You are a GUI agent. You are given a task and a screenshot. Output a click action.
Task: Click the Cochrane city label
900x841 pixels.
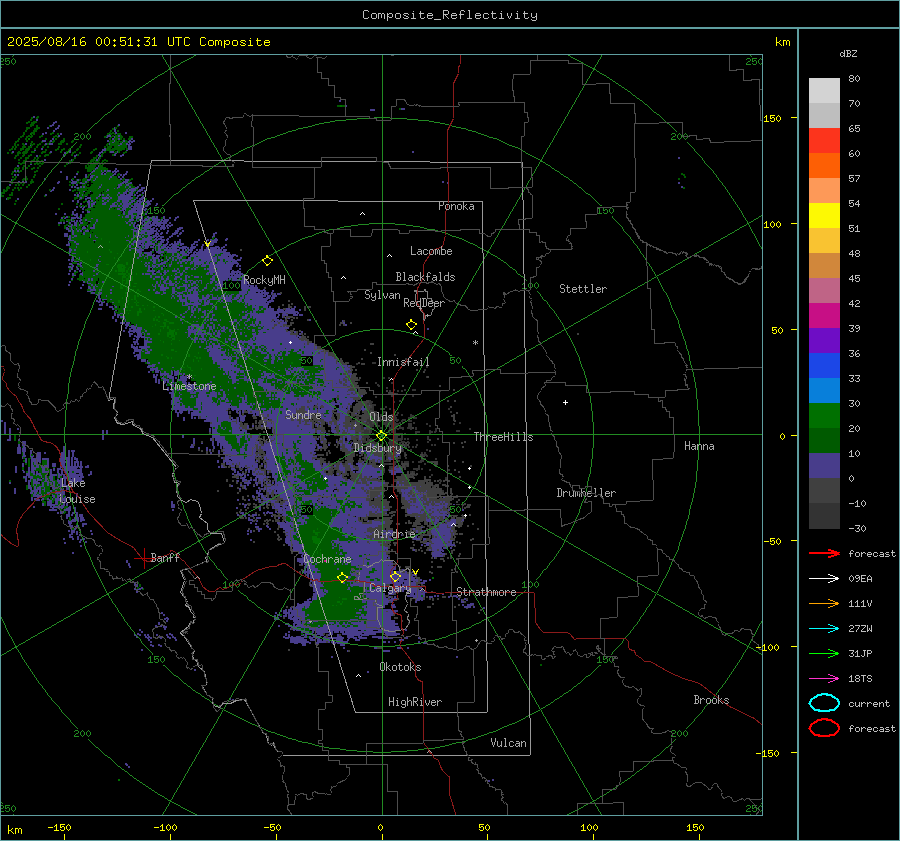tap(327, 559)
